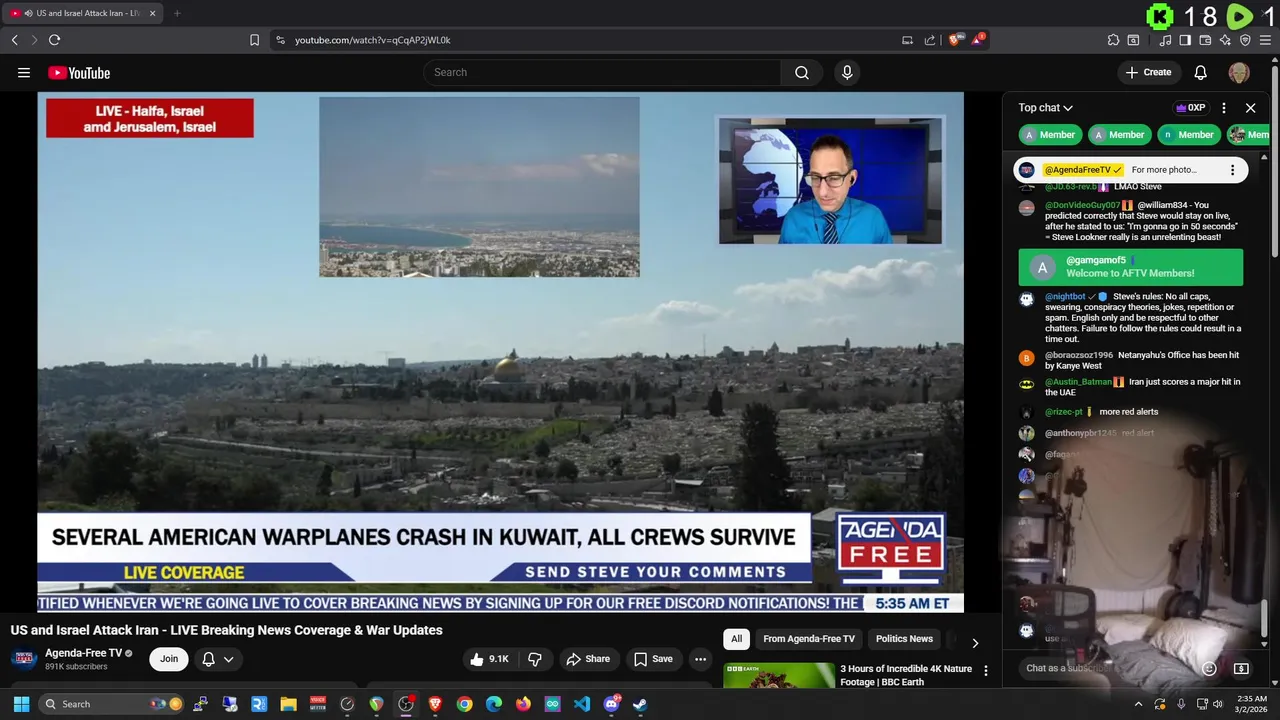Select From Agenda-Free TV chip

click(x=809, y=639)
